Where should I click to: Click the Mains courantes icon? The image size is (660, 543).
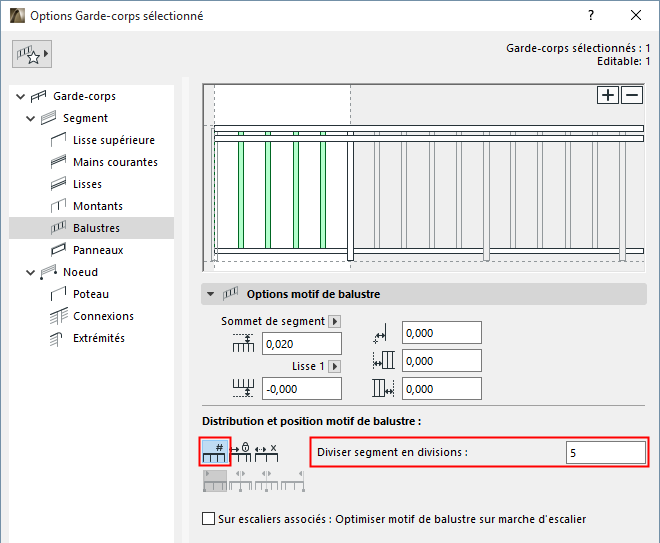(x=59, y=162)
